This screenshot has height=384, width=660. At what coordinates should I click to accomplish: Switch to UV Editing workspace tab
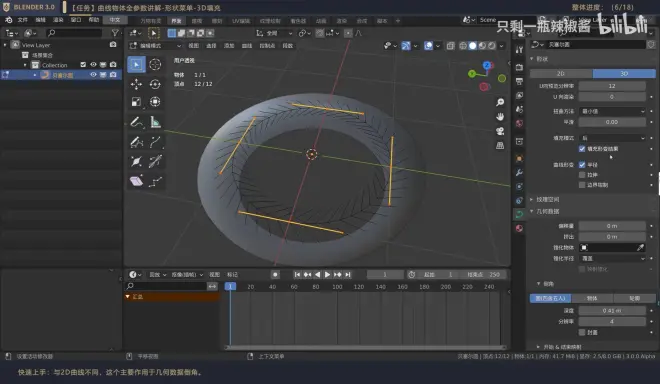[241, 21]
